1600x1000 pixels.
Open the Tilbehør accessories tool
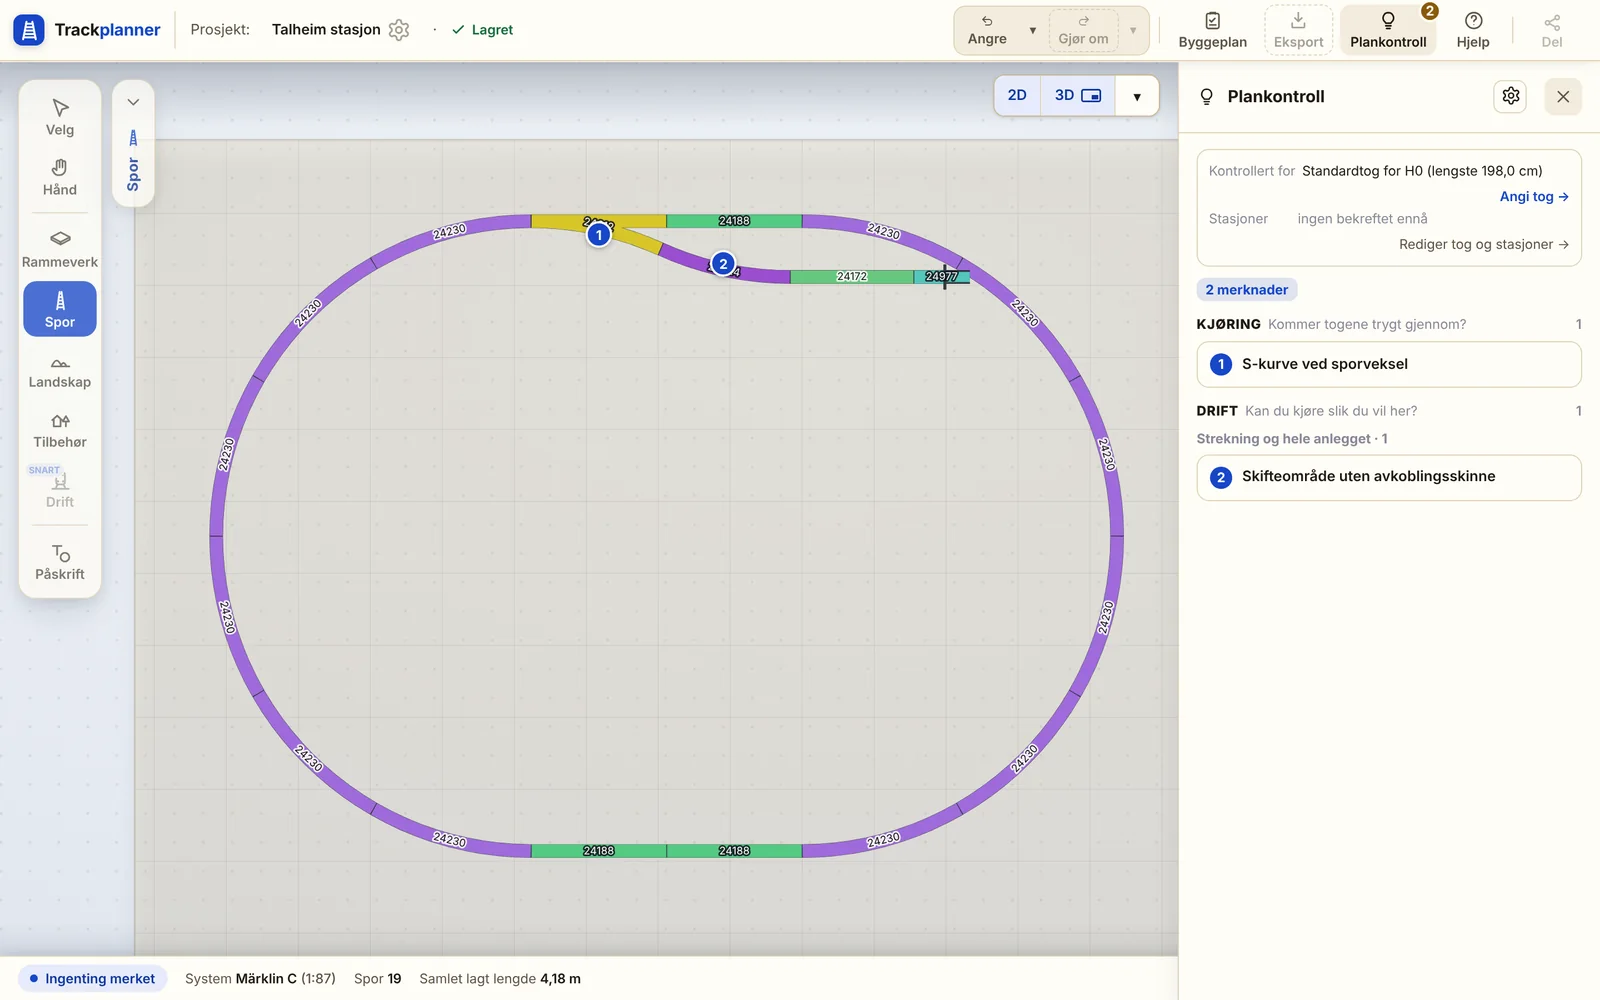[60, 429]
